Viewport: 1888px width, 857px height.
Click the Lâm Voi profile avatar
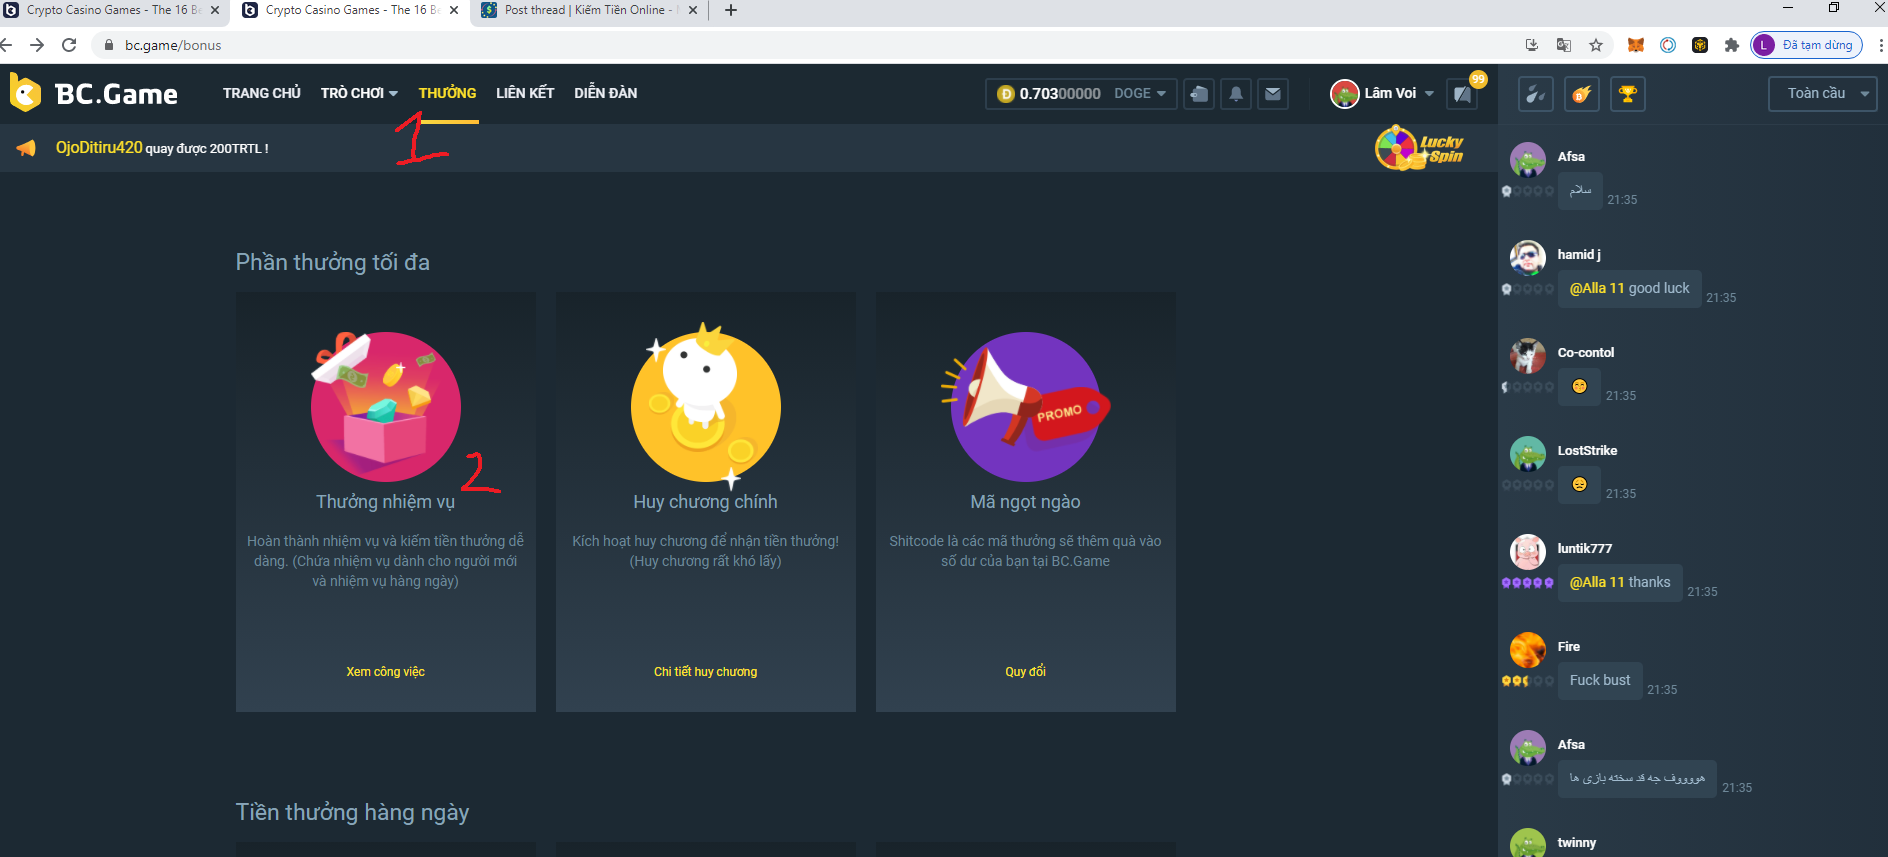(1345, 93)
